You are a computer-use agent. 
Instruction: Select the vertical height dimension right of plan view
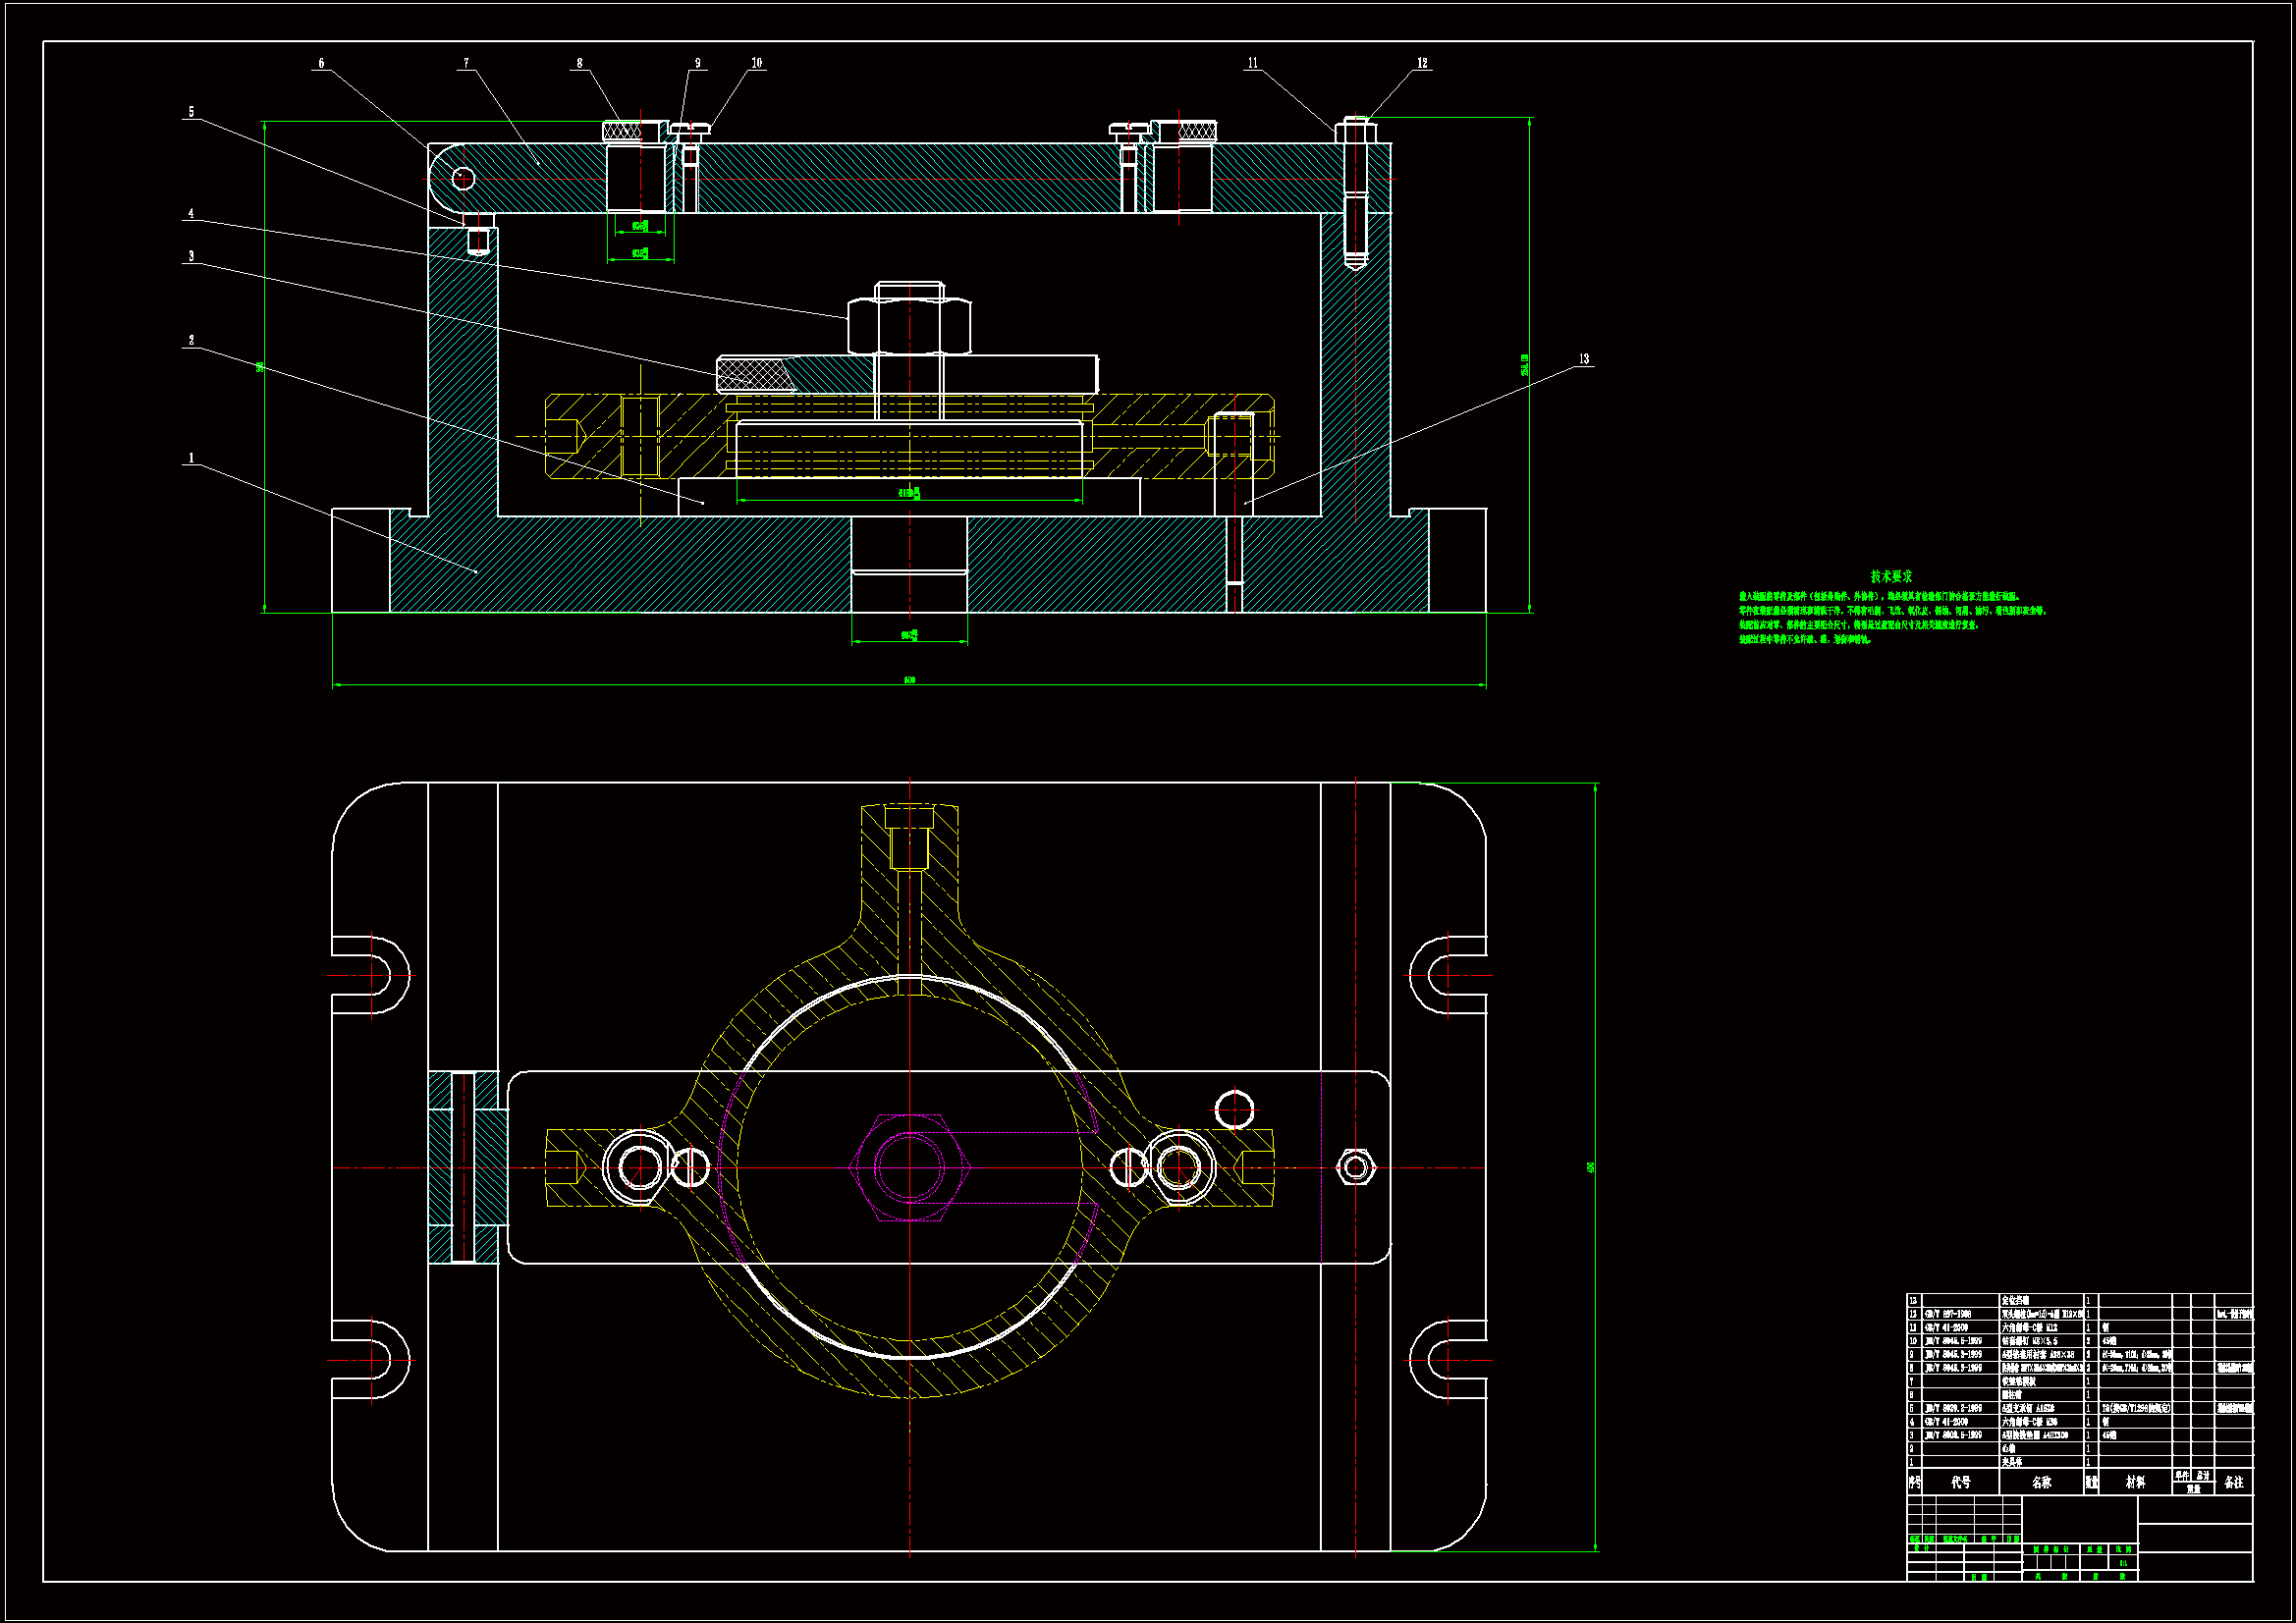[1590, 1167]
